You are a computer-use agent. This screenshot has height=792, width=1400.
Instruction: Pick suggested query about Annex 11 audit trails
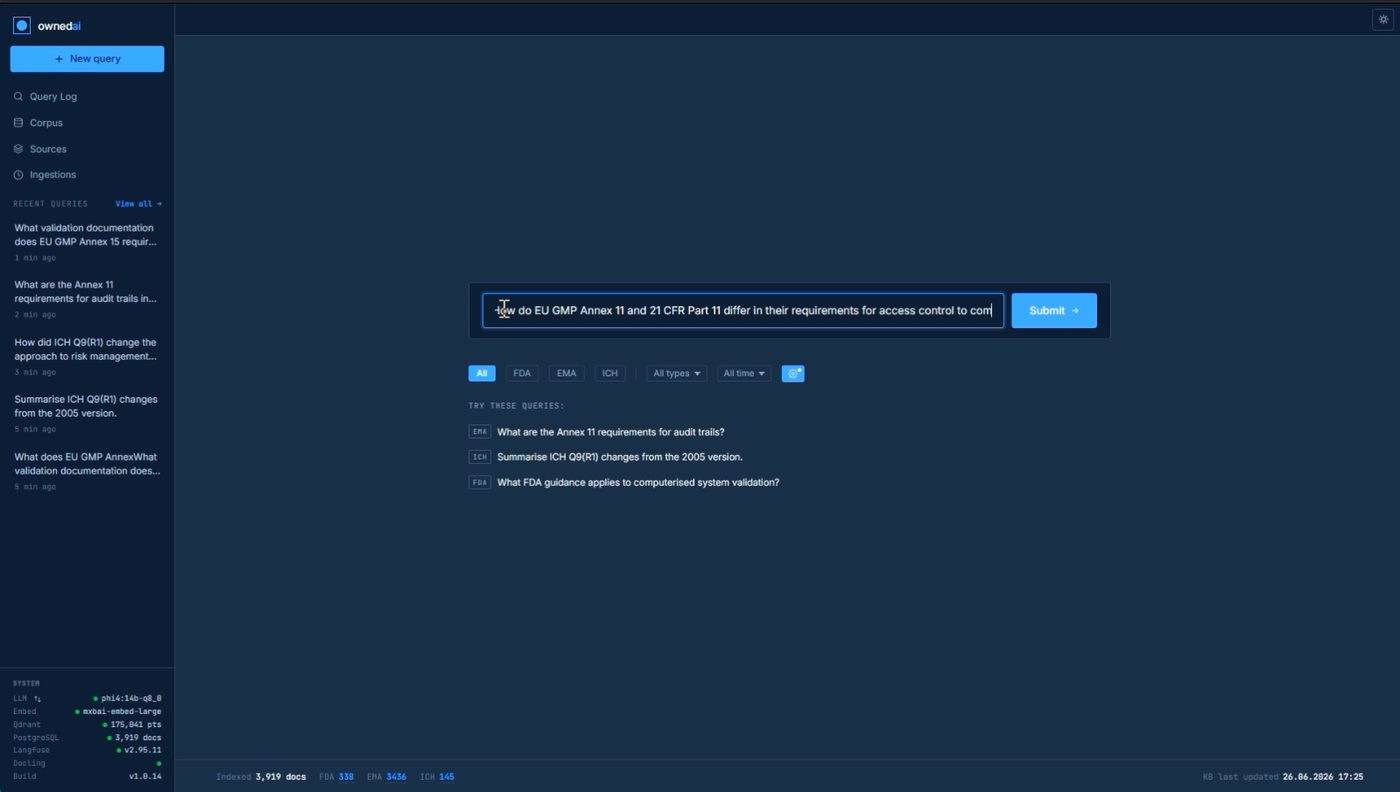611,432
